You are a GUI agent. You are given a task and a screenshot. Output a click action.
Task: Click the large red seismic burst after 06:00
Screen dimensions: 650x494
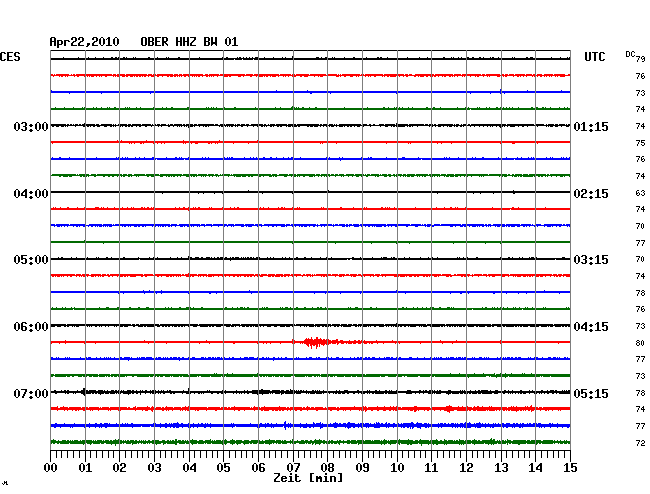(x=319, y=342)
